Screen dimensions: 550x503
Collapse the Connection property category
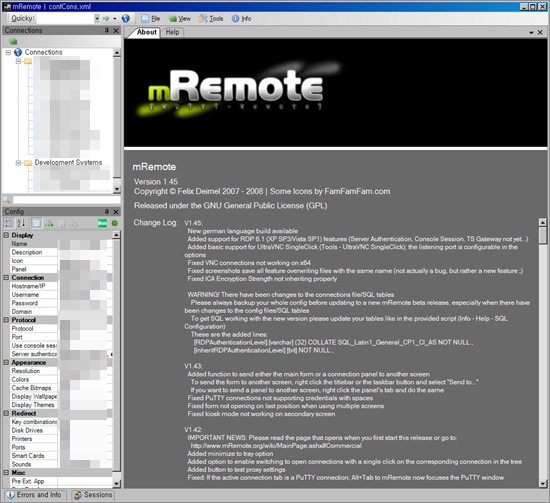[x=6, y=278]
